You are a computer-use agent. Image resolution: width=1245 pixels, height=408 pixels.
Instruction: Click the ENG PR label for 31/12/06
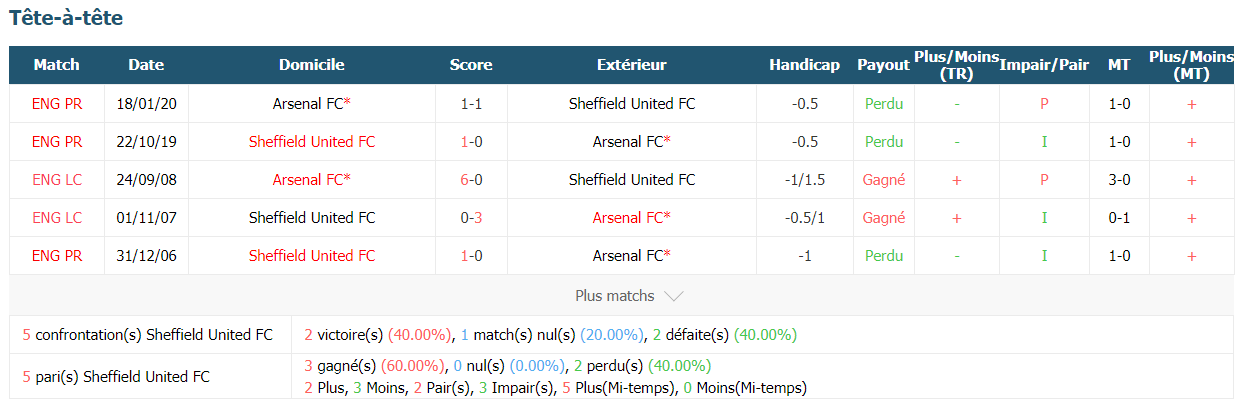56,255
